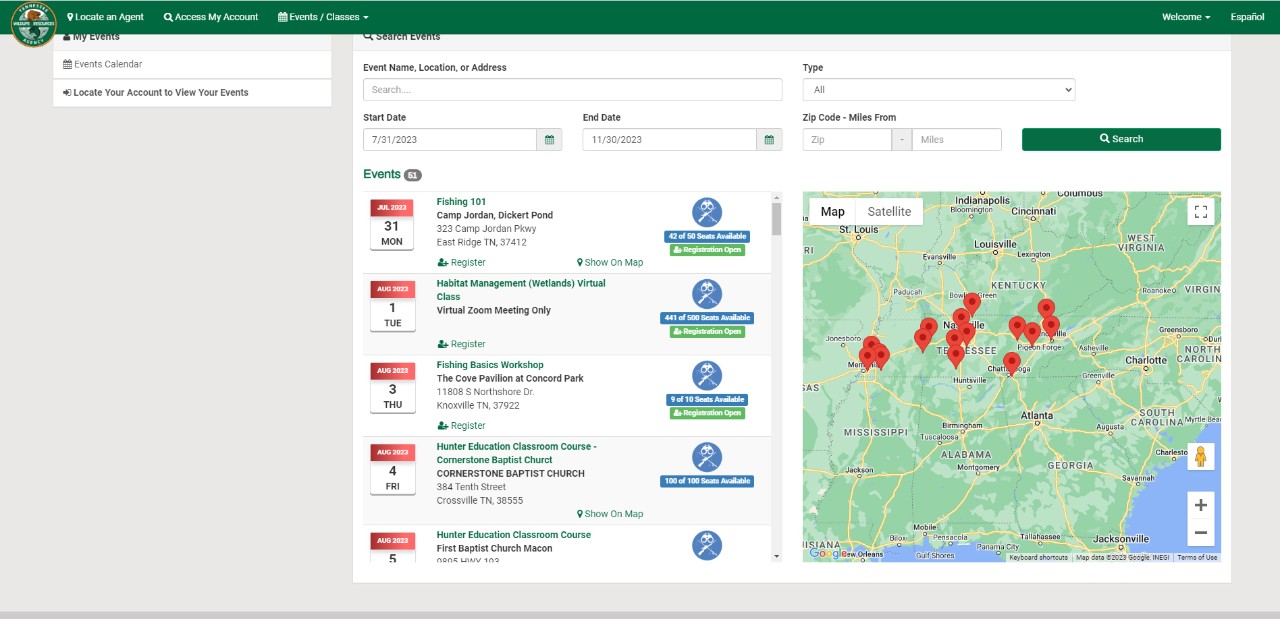Click the events count badge 51

tap(413, 175)
